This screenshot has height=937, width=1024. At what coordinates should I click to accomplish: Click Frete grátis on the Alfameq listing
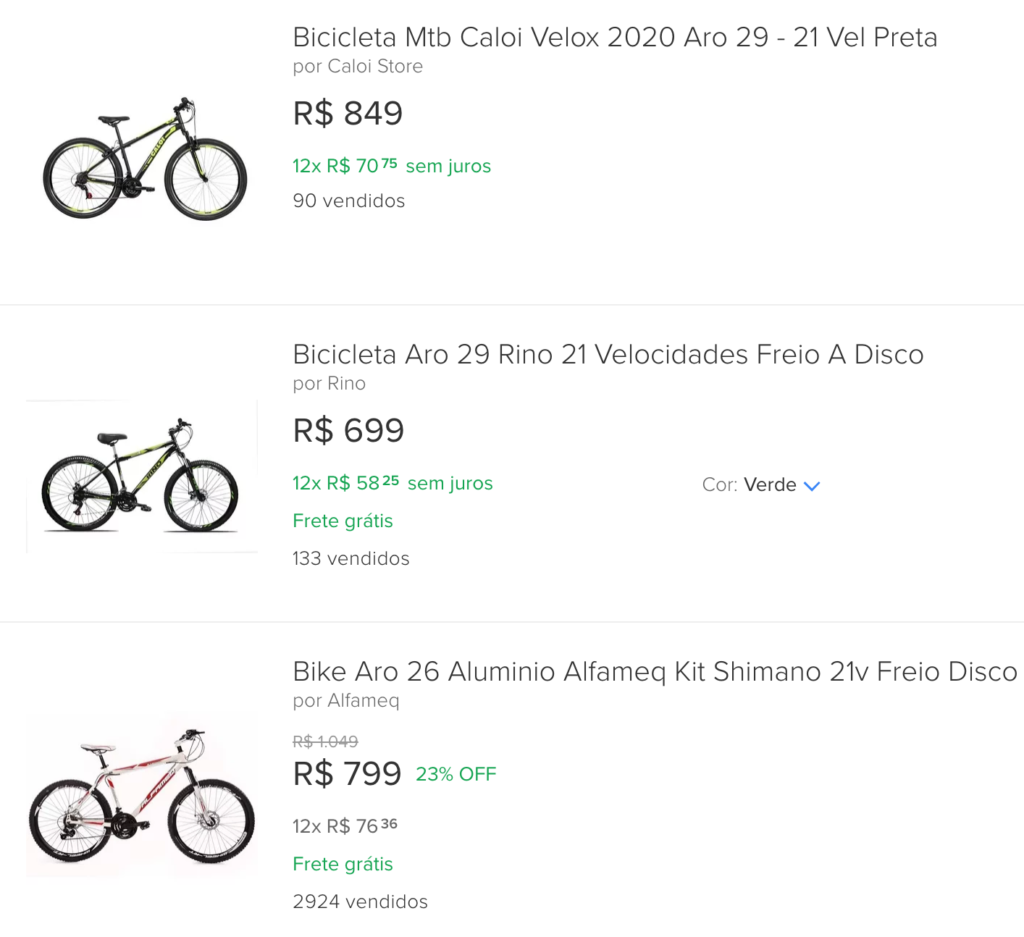(342, 864)
